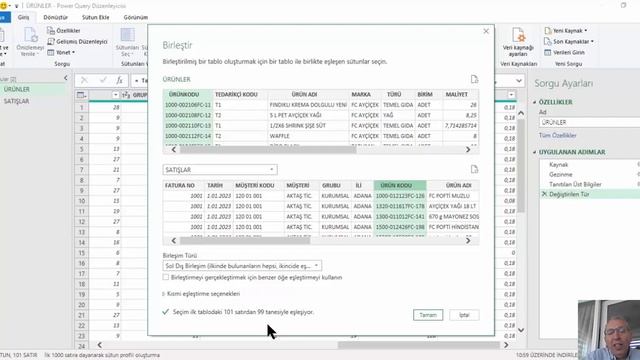This screenshot has height=360, width=640.
Task: Switch to the Dönüştür tab
Action: [56, 18]
